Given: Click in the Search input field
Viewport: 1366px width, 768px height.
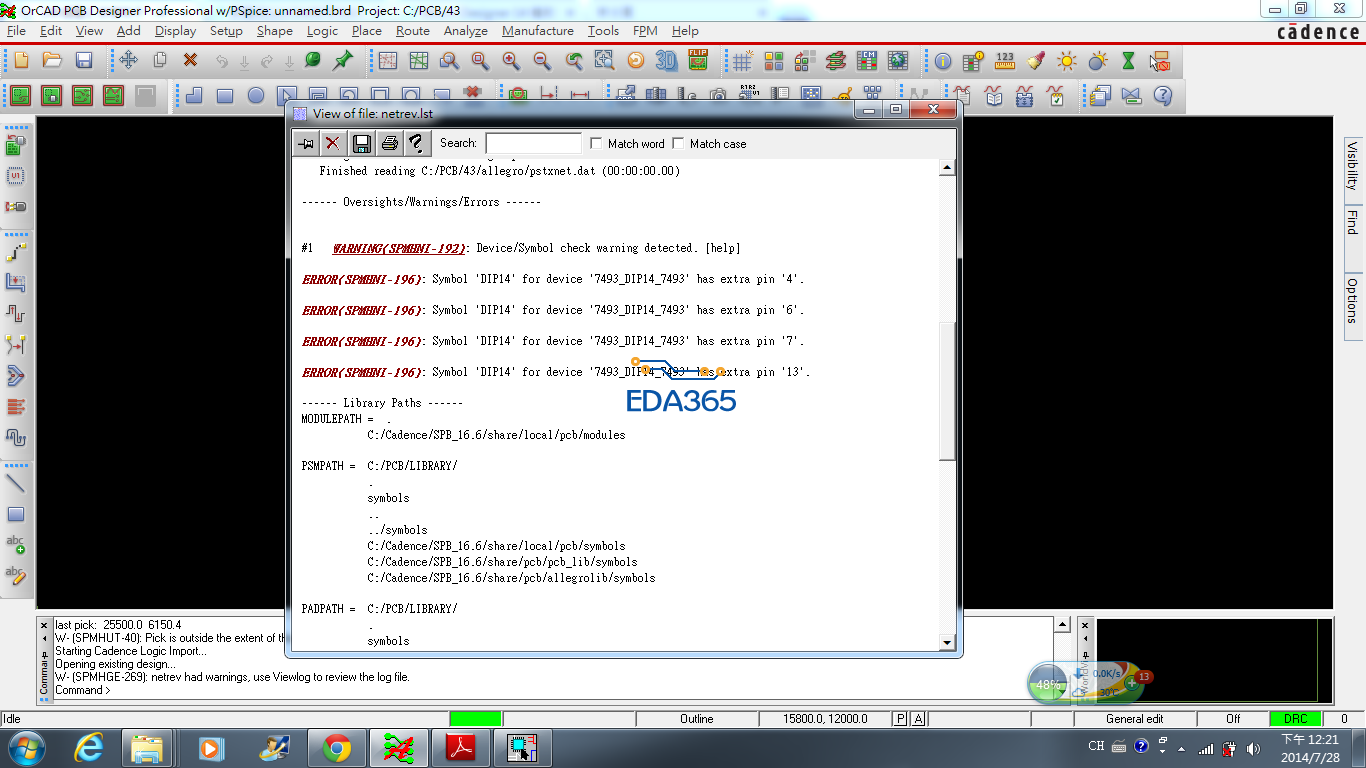Looking at the screenshot, I should click(x=533, y=143).
